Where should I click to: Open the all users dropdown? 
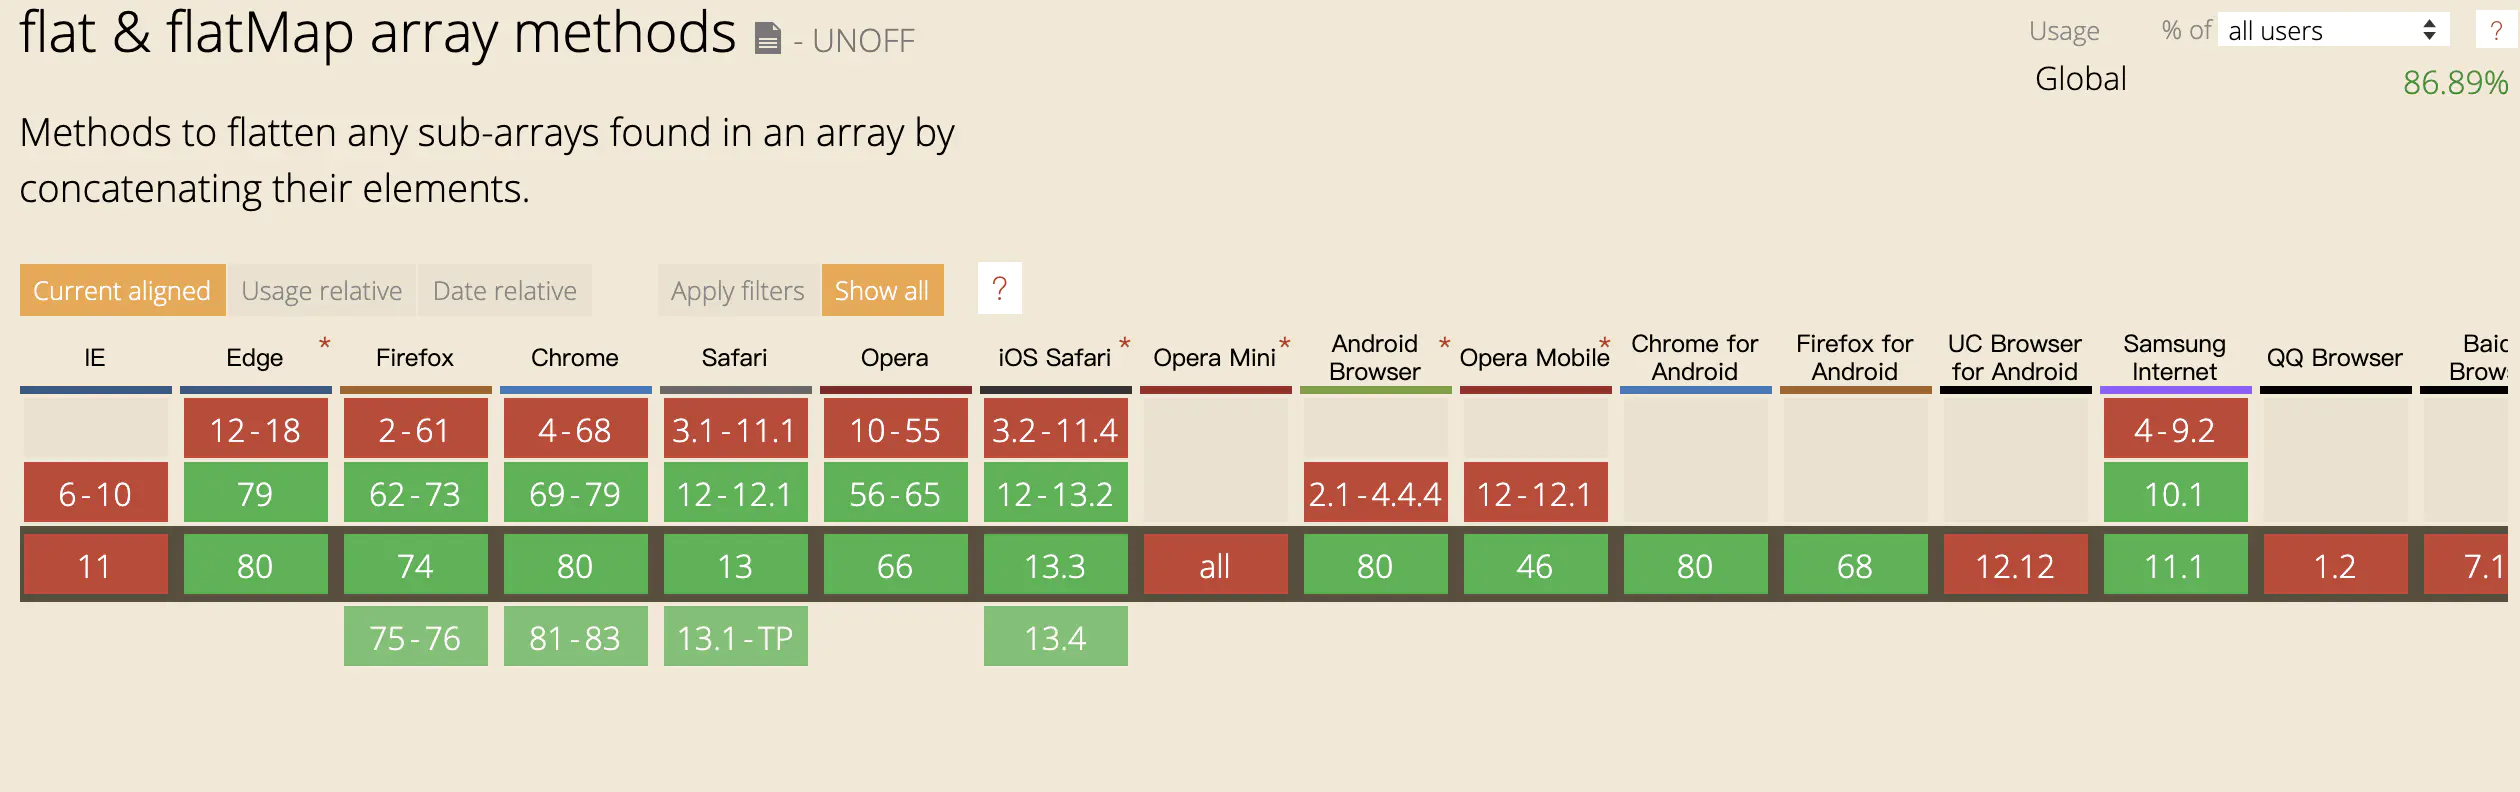(x=2333, y=30)
